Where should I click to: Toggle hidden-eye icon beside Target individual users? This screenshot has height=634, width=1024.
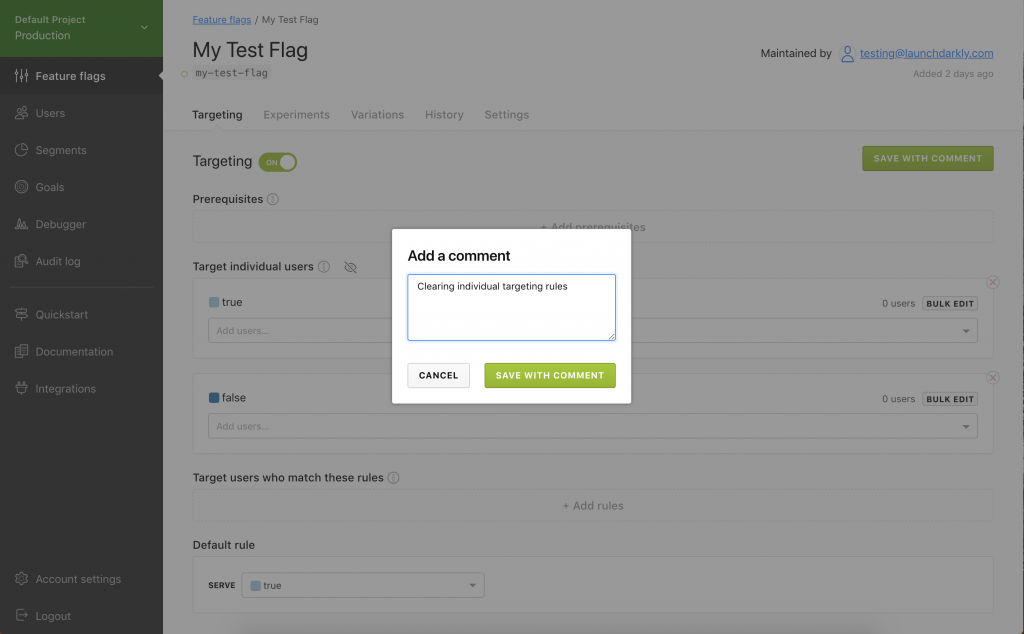[350, 267]
